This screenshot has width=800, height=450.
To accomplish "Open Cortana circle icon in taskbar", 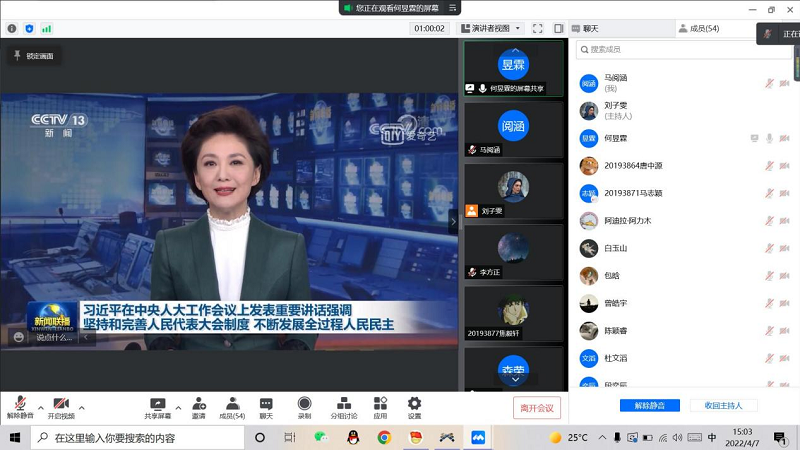I will click(x=260, y=437).
